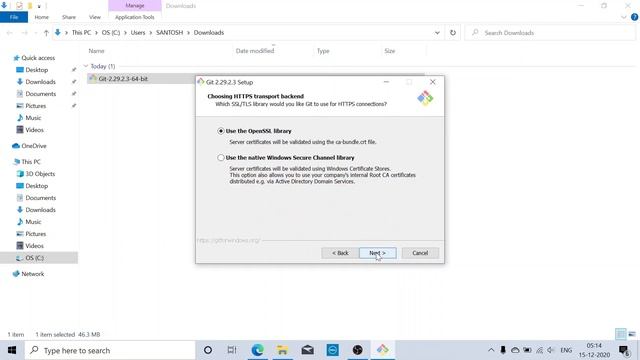Go forward in Explorer navigation
Image resolution: width=640 pixels, height=360 pixels.
[24, 33]
